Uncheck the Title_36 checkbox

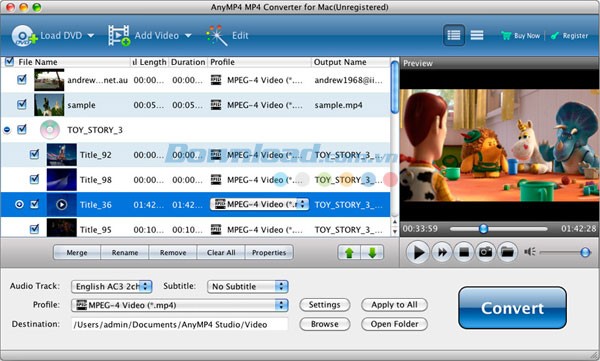tap(34, 204)
